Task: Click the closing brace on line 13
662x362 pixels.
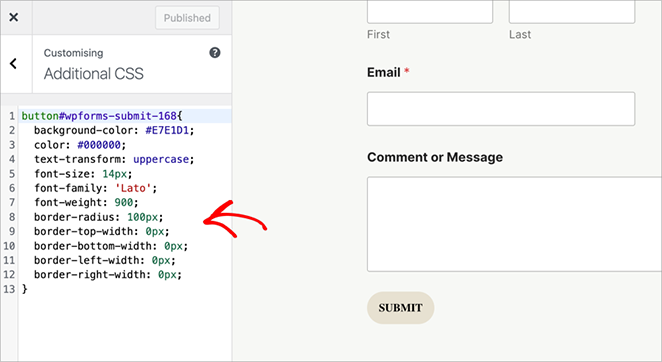Action: coord(24,289)
